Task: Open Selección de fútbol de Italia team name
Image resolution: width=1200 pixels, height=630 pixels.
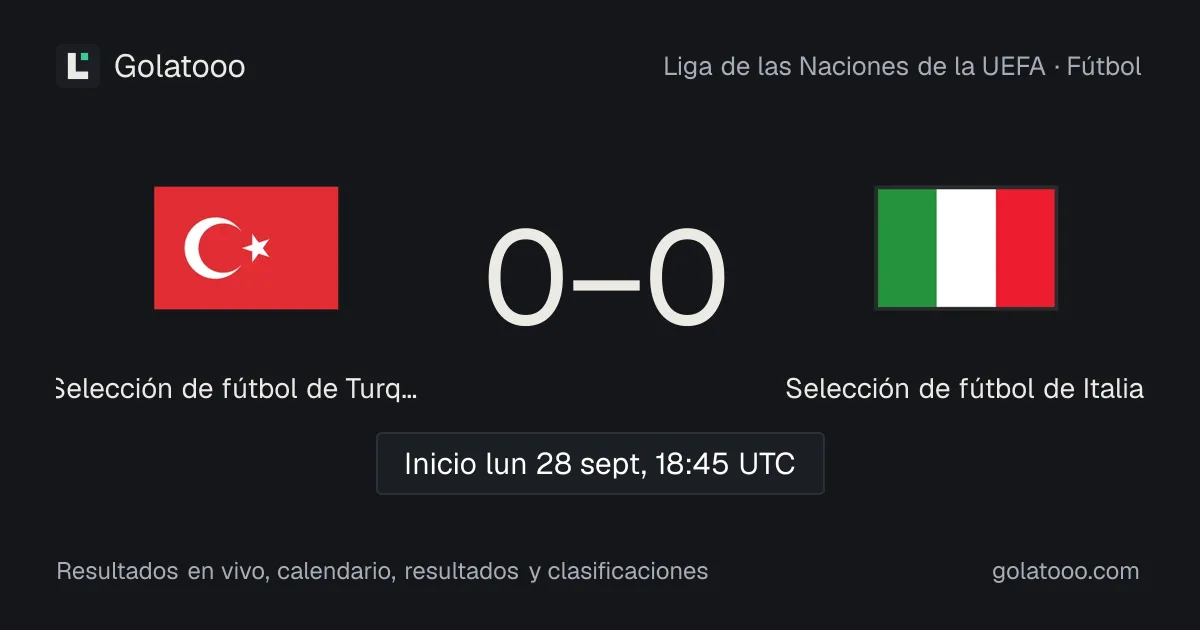Action: [x=965, y=388]
